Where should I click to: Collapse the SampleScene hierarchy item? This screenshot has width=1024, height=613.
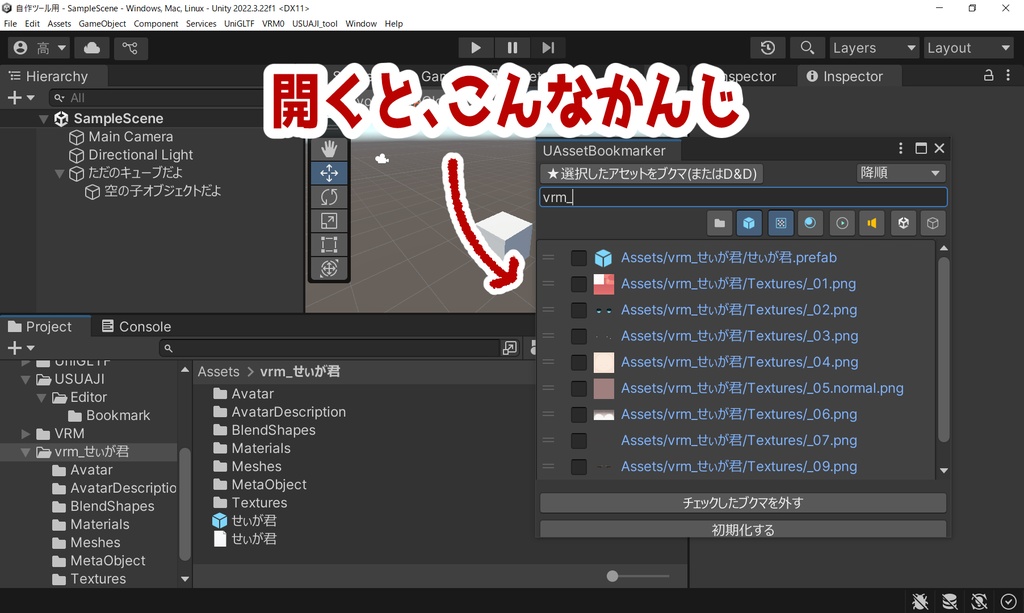coord(43,118)
